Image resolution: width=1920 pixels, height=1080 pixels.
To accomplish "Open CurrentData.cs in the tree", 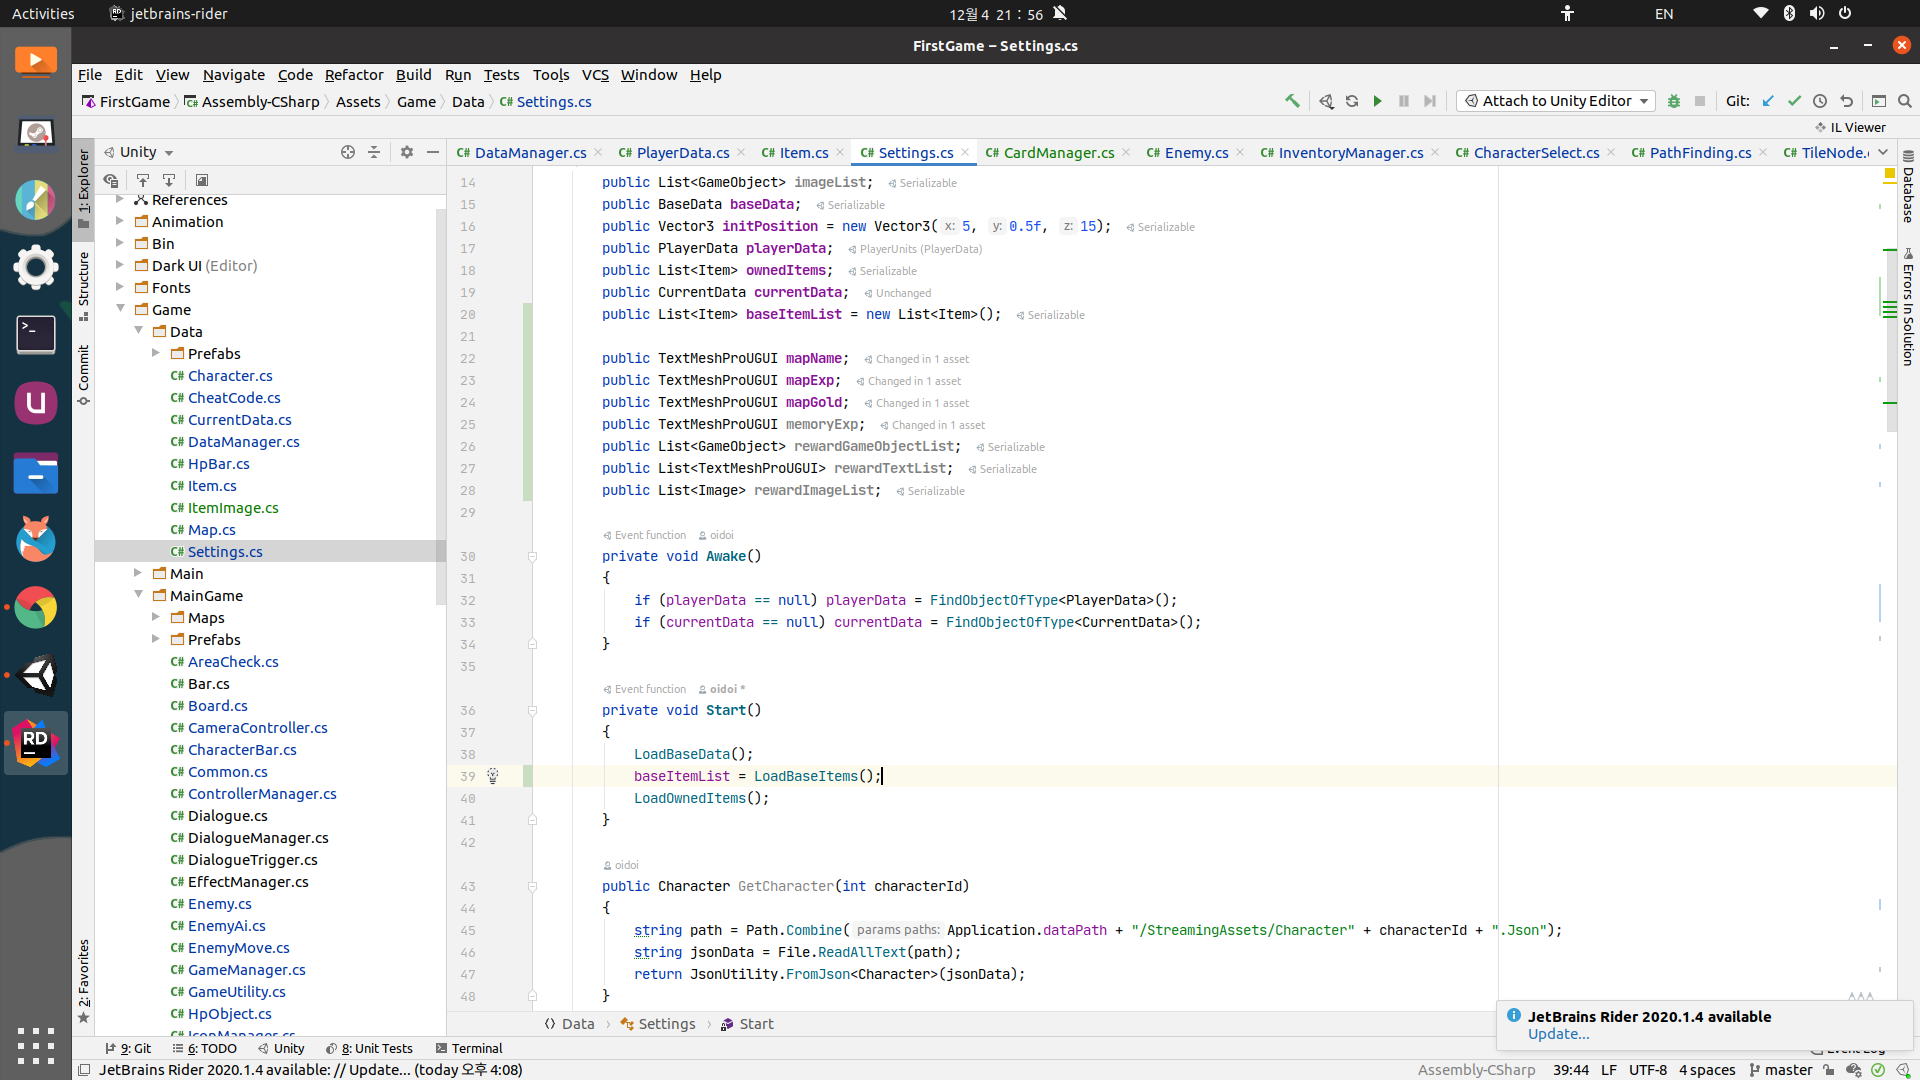I will [x=239, y=420].
